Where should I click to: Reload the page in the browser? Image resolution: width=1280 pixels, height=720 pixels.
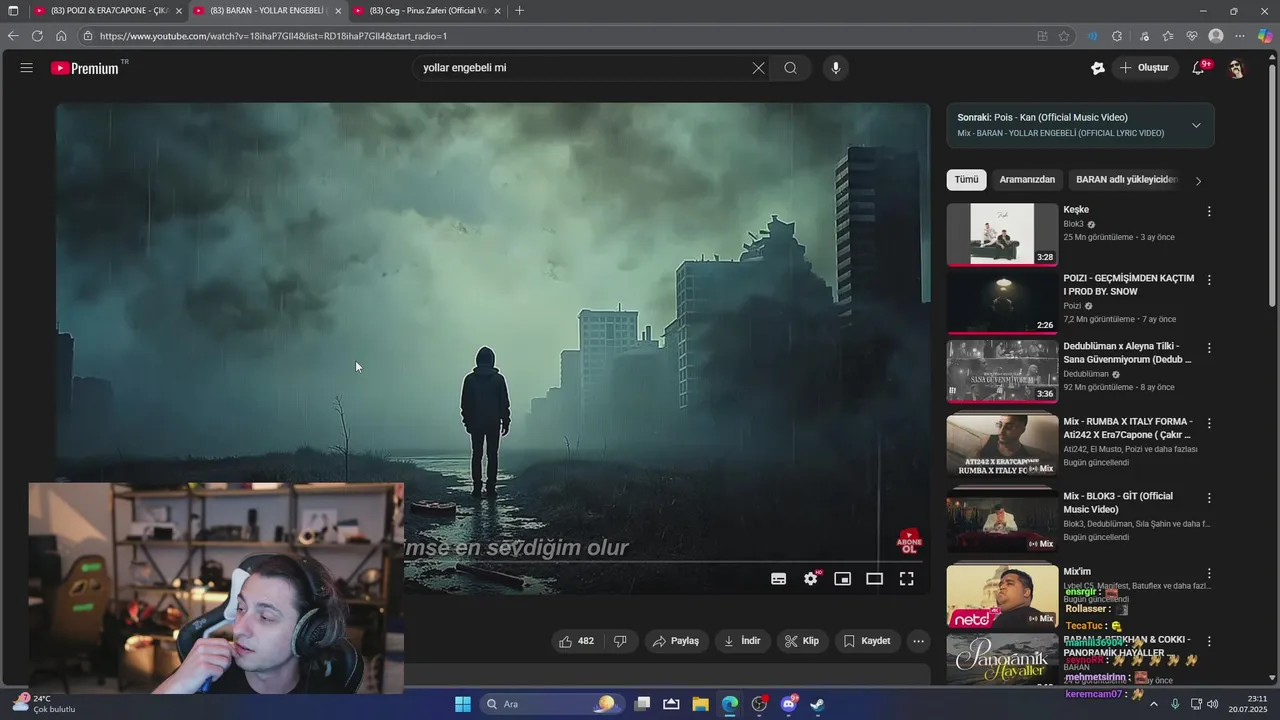point(37,36)
